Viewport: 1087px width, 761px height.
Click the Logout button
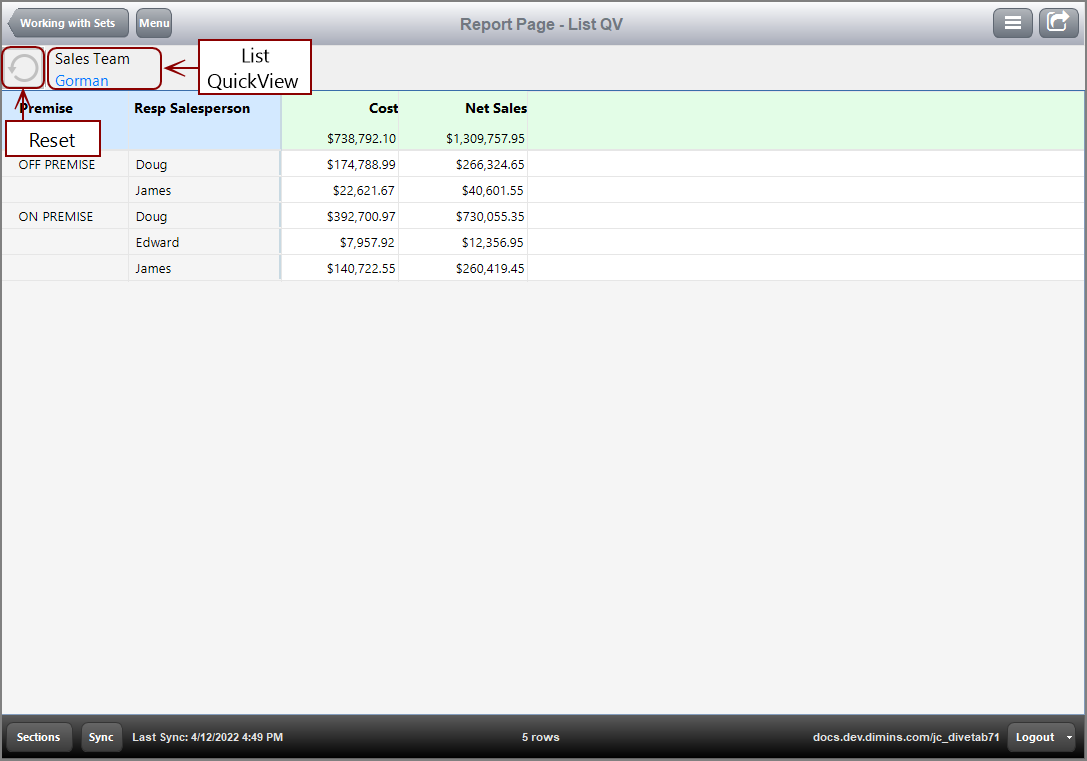pos(1036,737)
